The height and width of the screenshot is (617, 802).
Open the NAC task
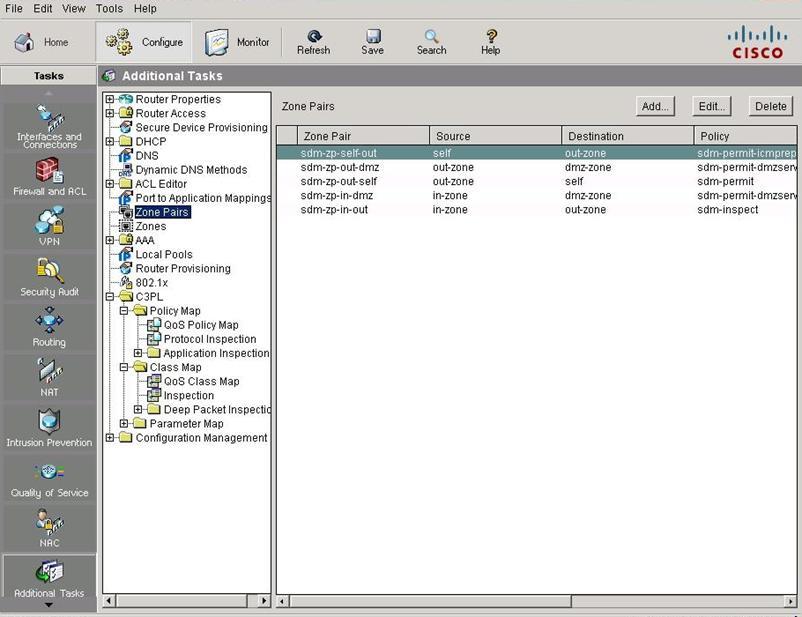pos(49,528)
